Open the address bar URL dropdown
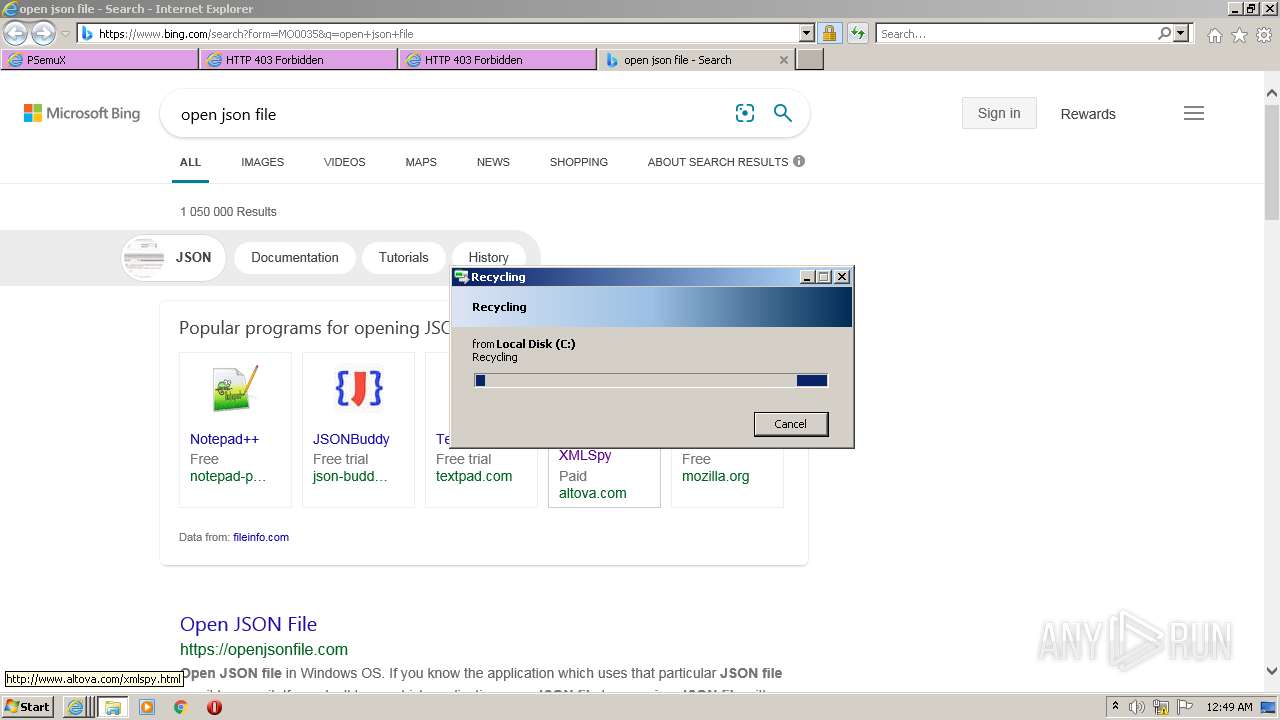The image size is (1280, 720). [x=807, y=33]
